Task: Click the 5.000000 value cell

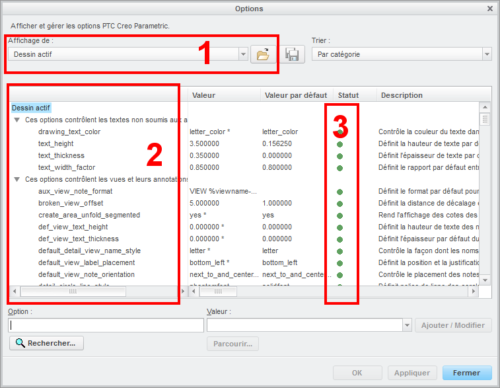Action: tap(204, 203)
